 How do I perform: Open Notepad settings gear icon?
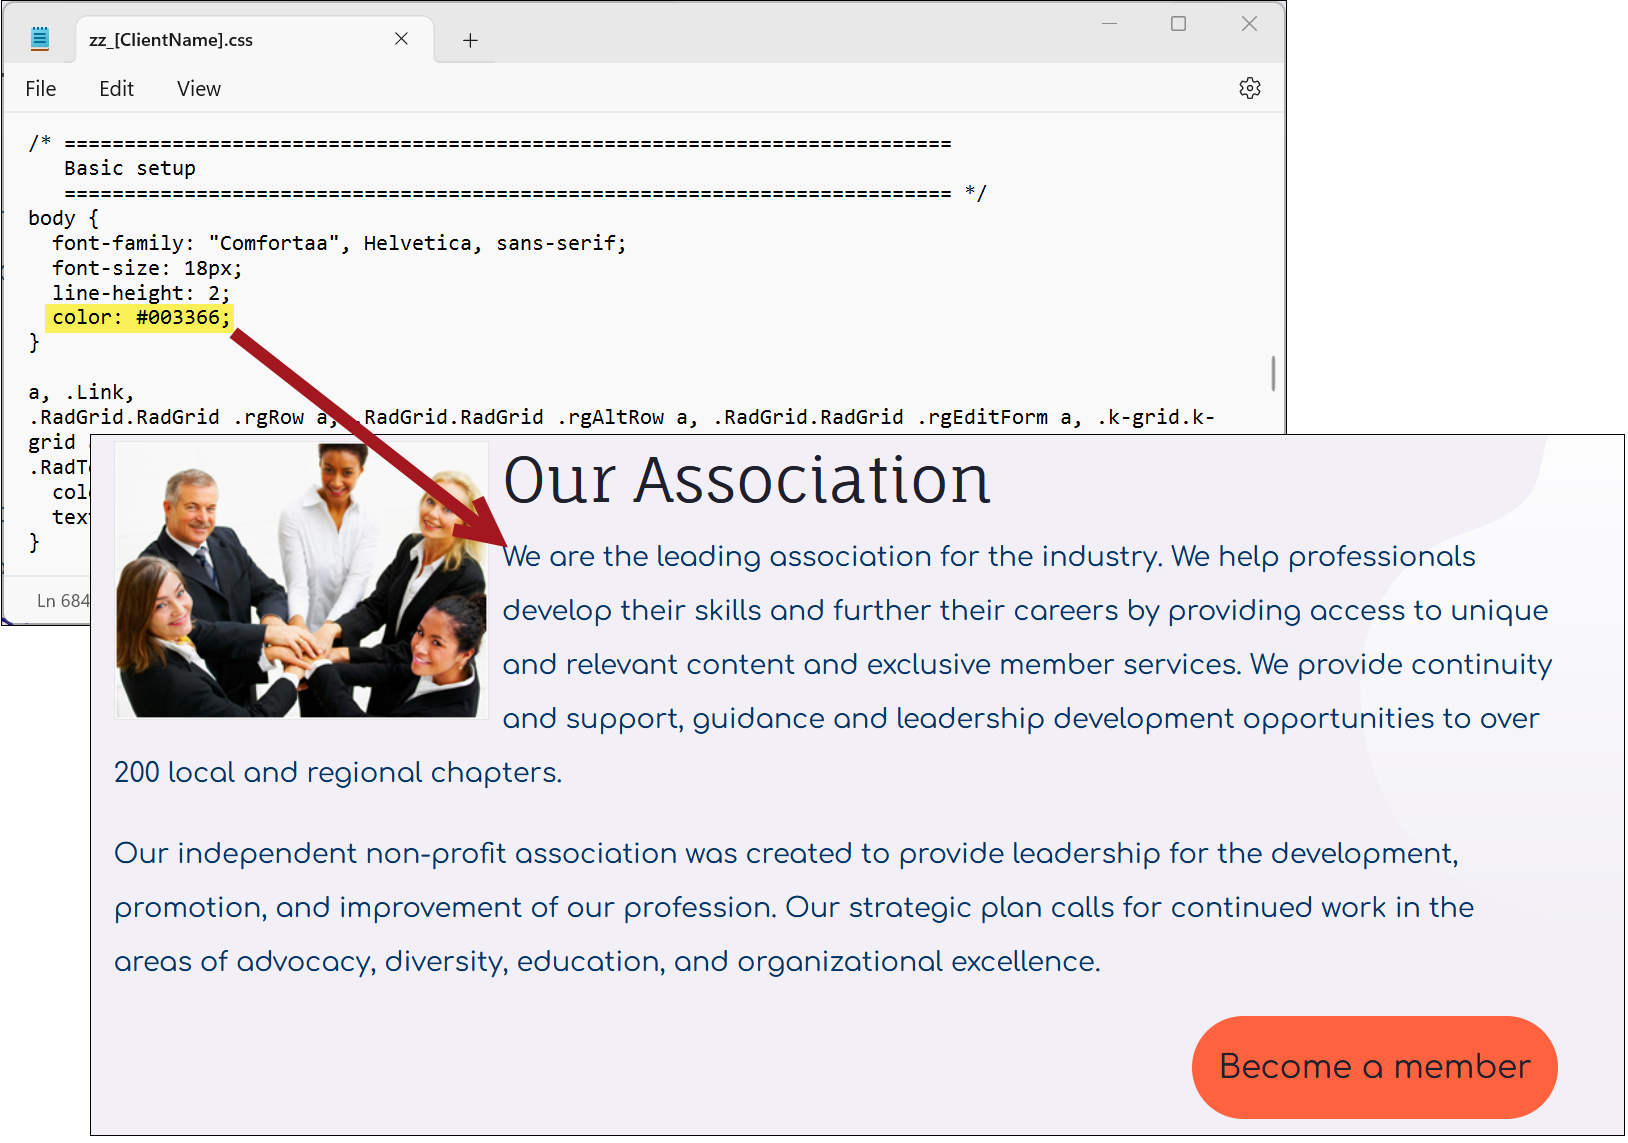[1249, 88]
